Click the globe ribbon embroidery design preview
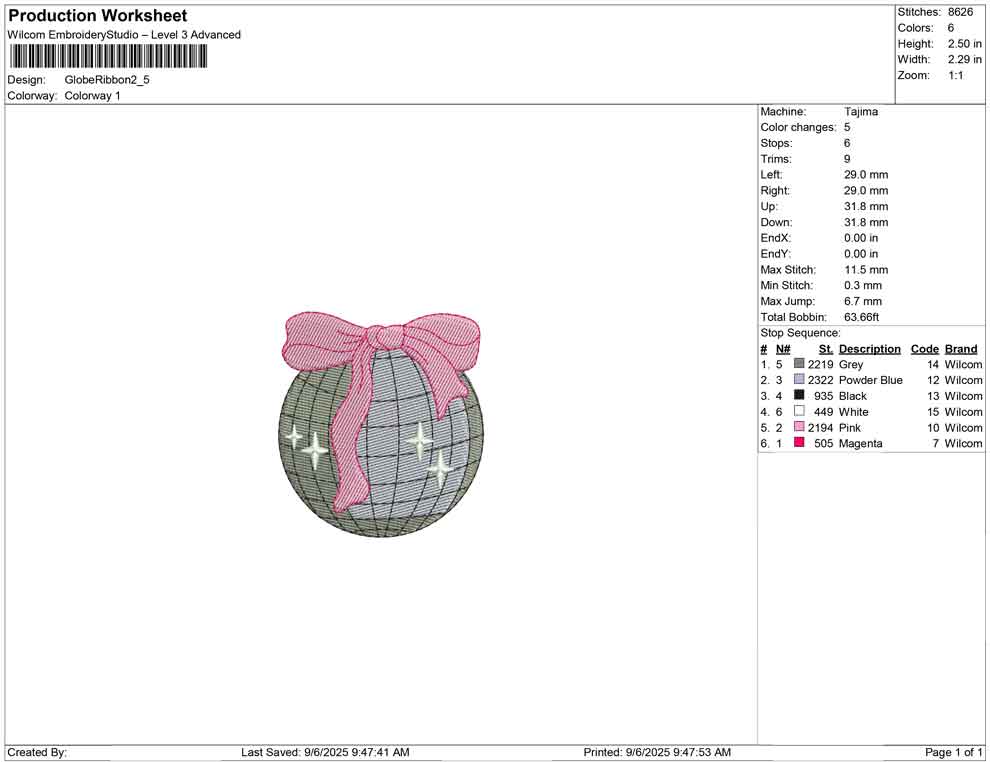 tap(381, 424)
